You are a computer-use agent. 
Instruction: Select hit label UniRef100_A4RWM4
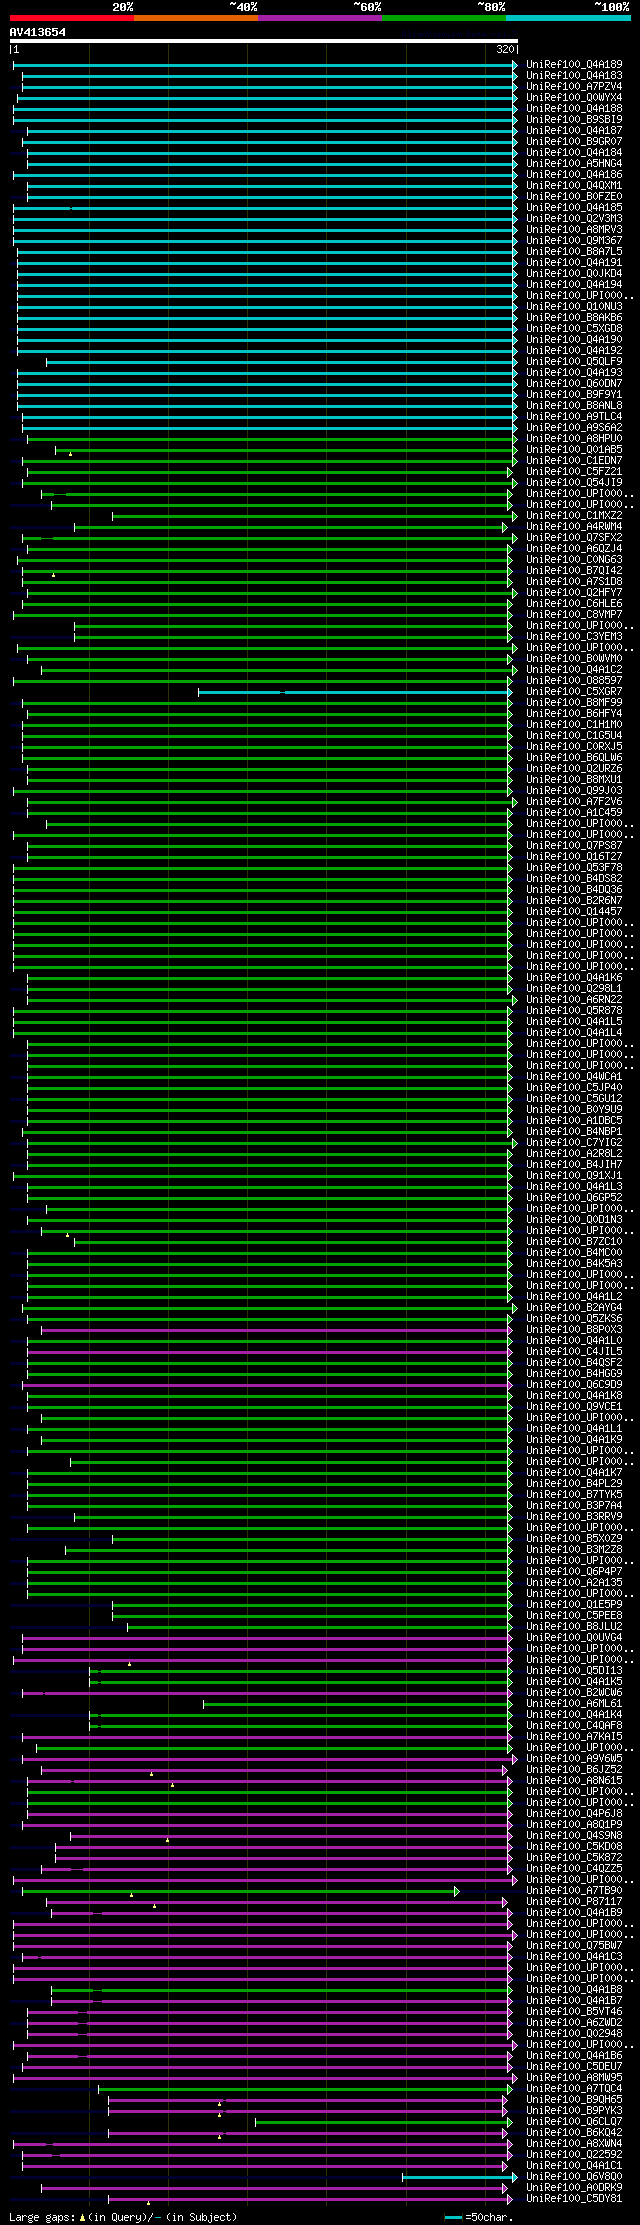pos(574,527)
